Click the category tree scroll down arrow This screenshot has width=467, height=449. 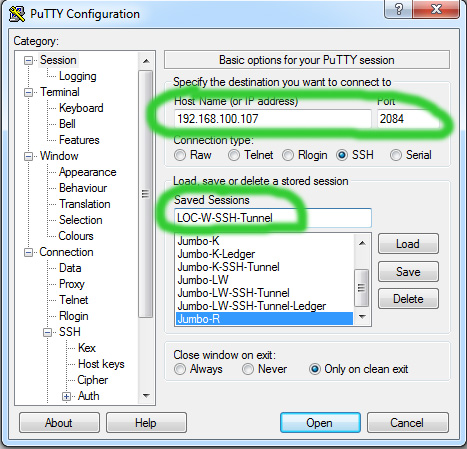pyautogui.click(x=146, y=396)
